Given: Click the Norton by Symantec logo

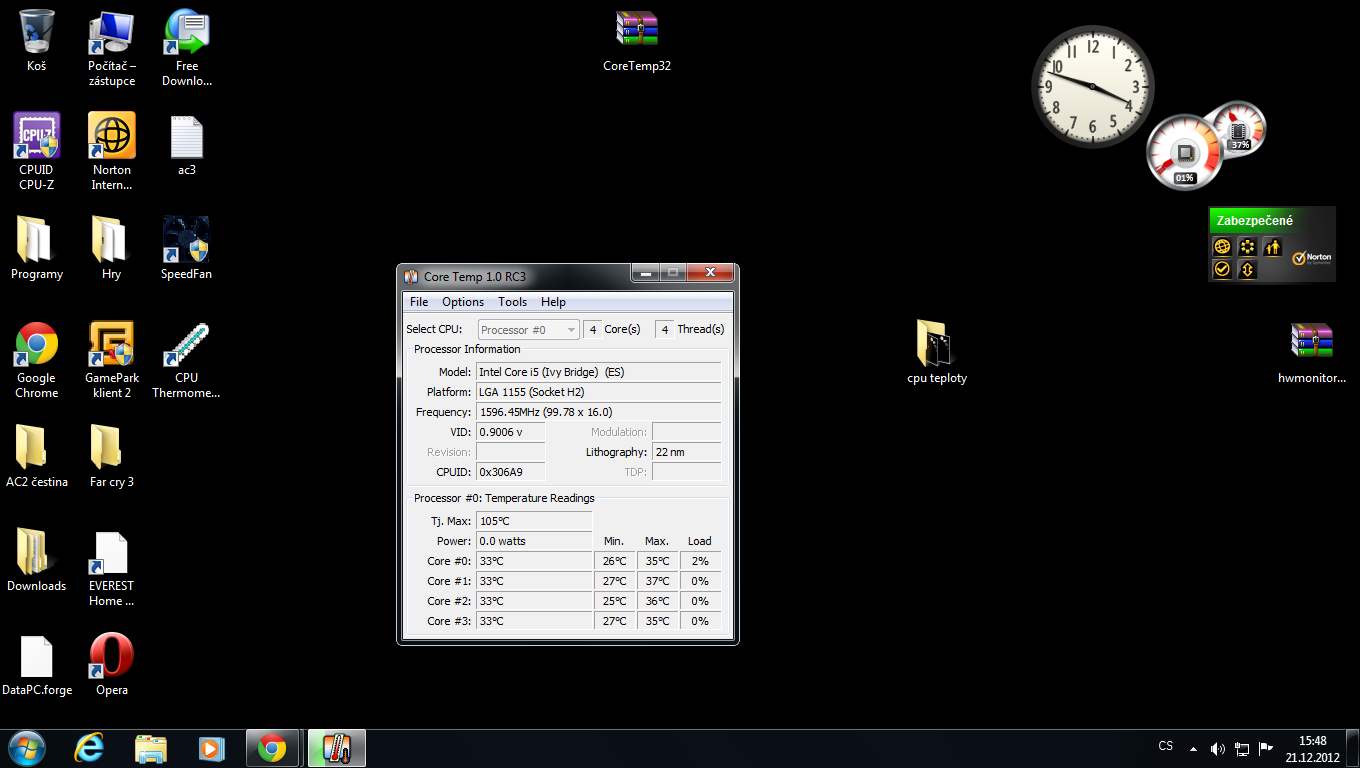Looking at the screenshot, I should (x=1312, y=257).
